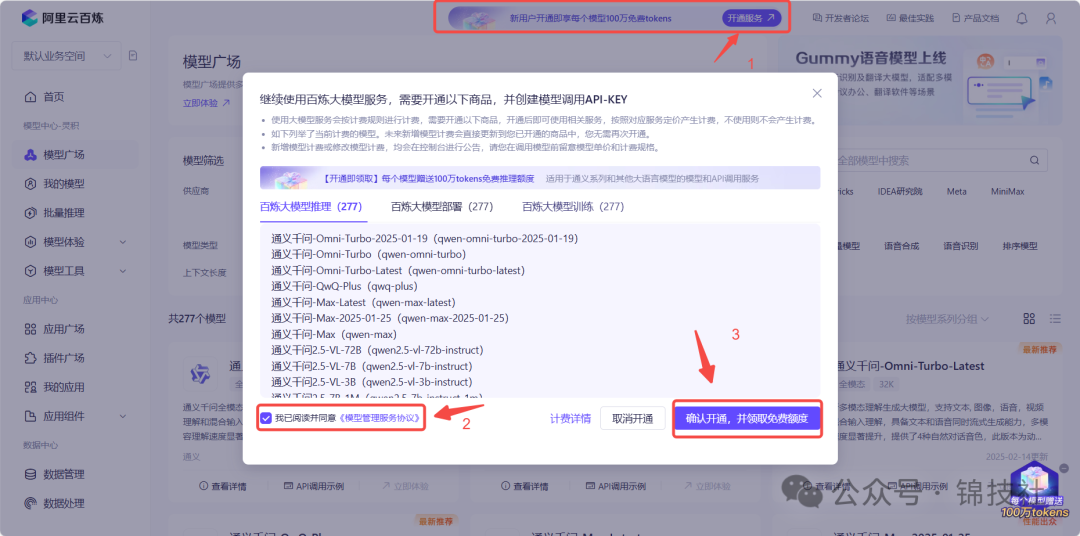Check 我已阅读并同意 agreement checkbox
This screenshot has height=536, width=1080.
266,418
